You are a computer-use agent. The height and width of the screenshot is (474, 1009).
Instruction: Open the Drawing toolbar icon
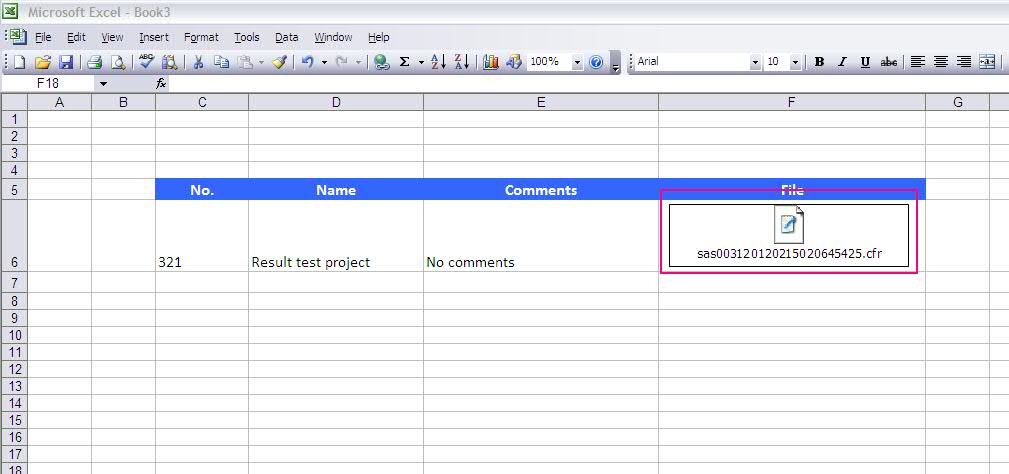[513, 62]
